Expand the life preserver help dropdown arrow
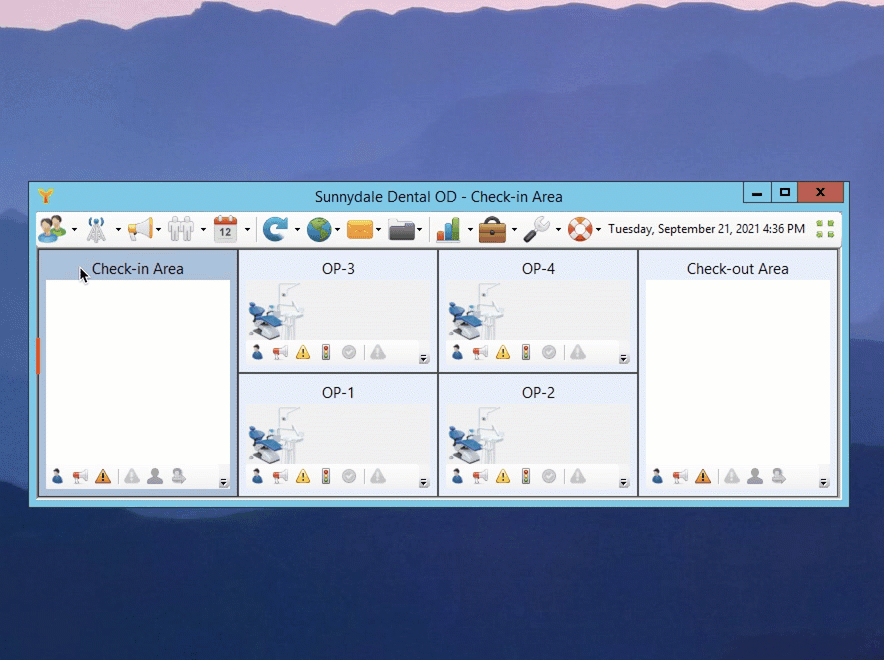The height and width of the screenshot is (660, 884). point(599,230)
